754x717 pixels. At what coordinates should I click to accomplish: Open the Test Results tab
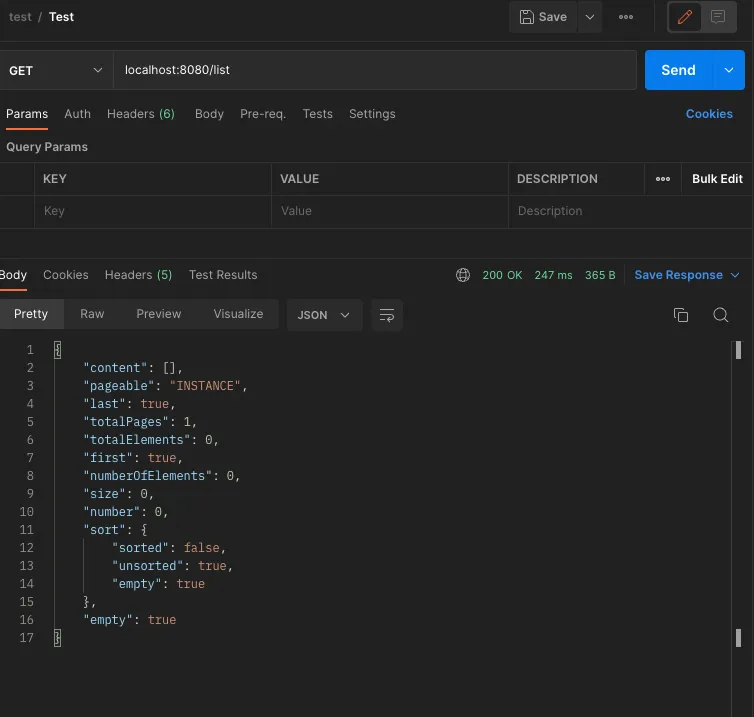pyautogui.click(x=223, y=275)
